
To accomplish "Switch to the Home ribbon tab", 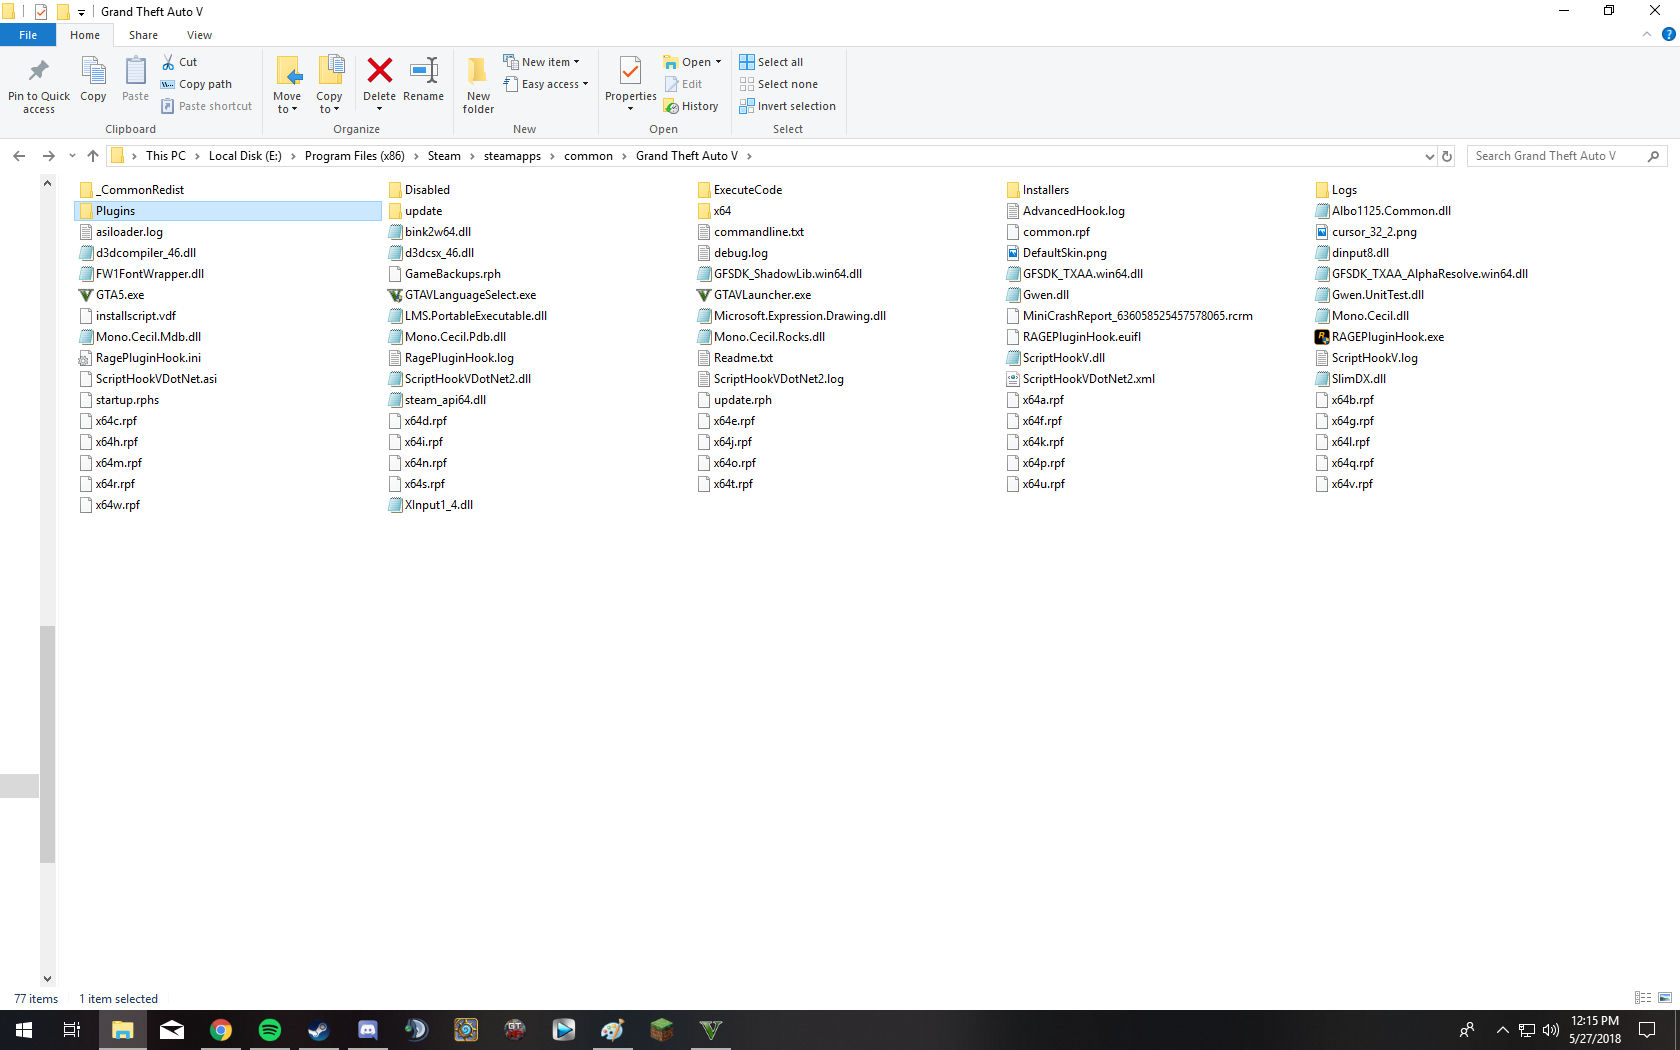I will point(85,35).
